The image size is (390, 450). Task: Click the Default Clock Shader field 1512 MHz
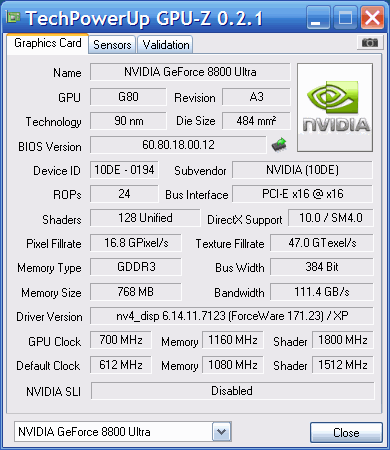[343, 365]
